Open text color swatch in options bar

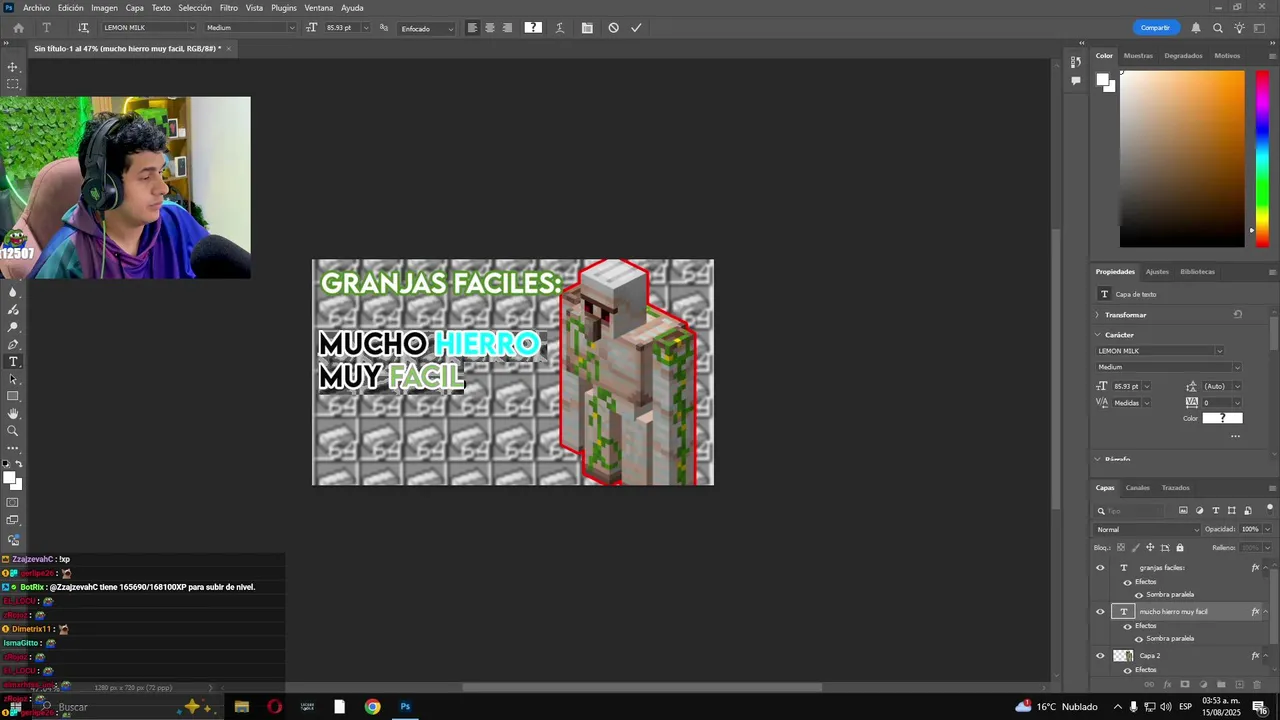pyautogui.click(x=533, y=28)
